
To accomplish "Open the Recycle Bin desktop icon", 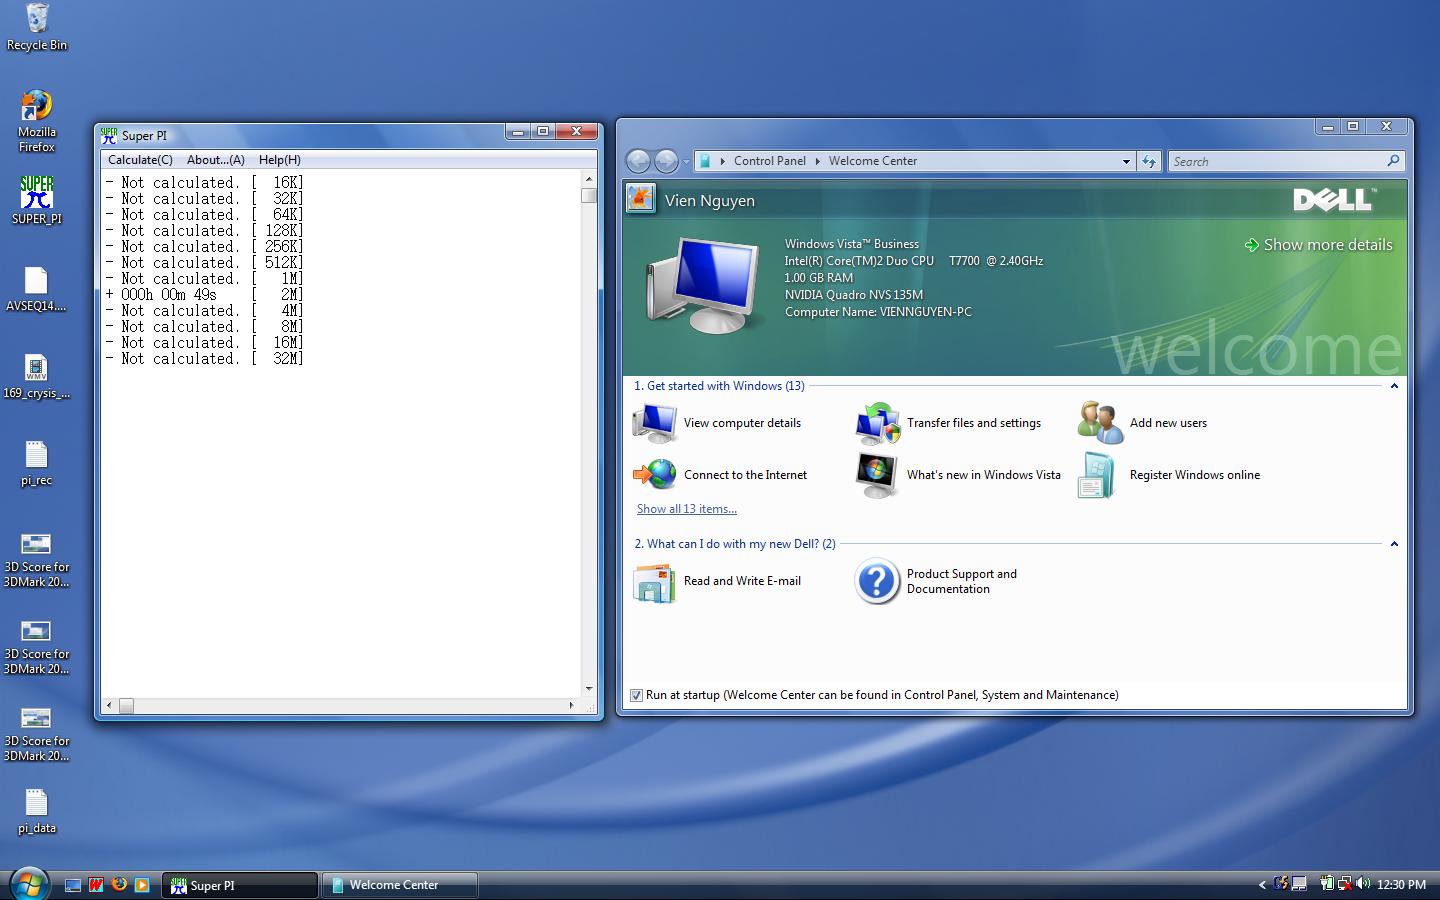I will pyautogui.click(x=36, y=27).
